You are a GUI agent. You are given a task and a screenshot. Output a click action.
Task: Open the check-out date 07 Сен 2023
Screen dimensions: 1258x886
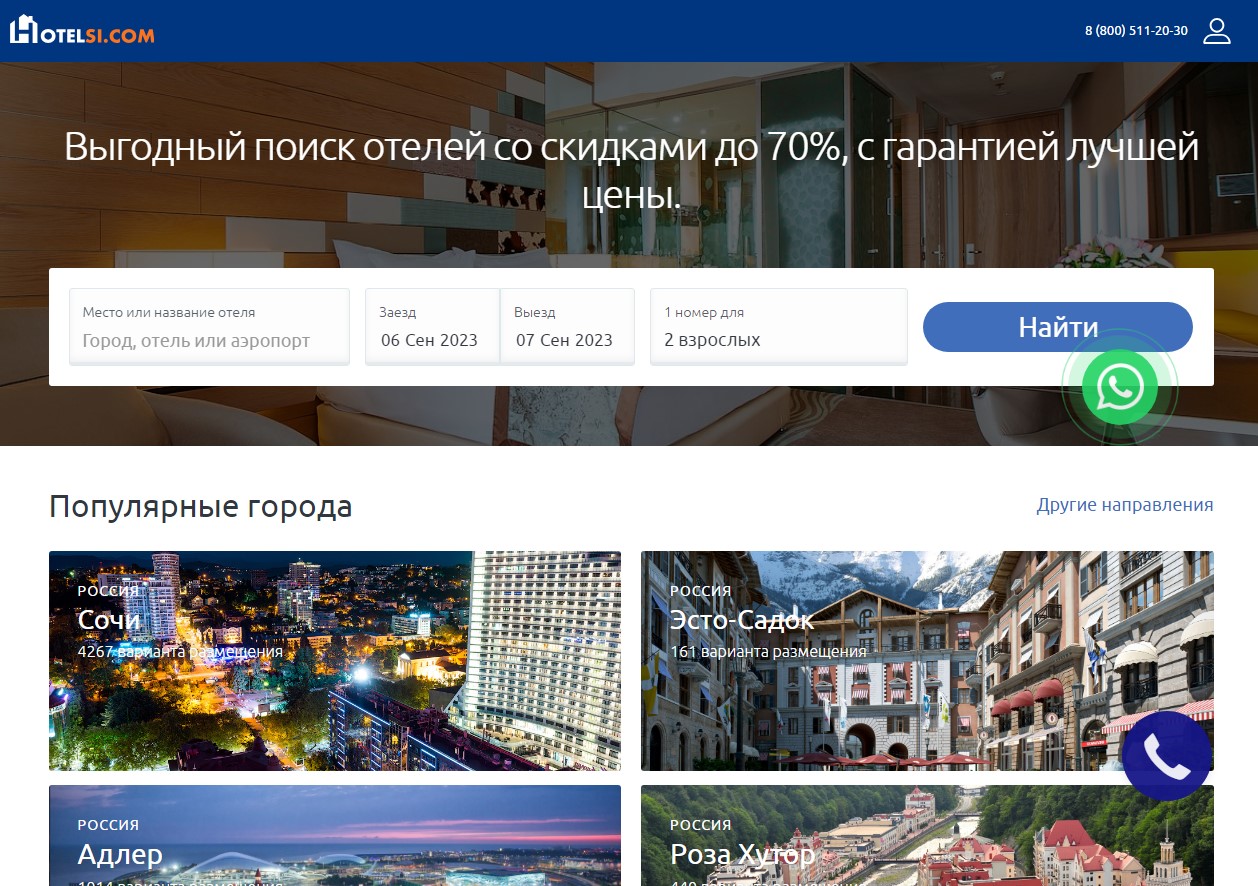tap(567, 327)
